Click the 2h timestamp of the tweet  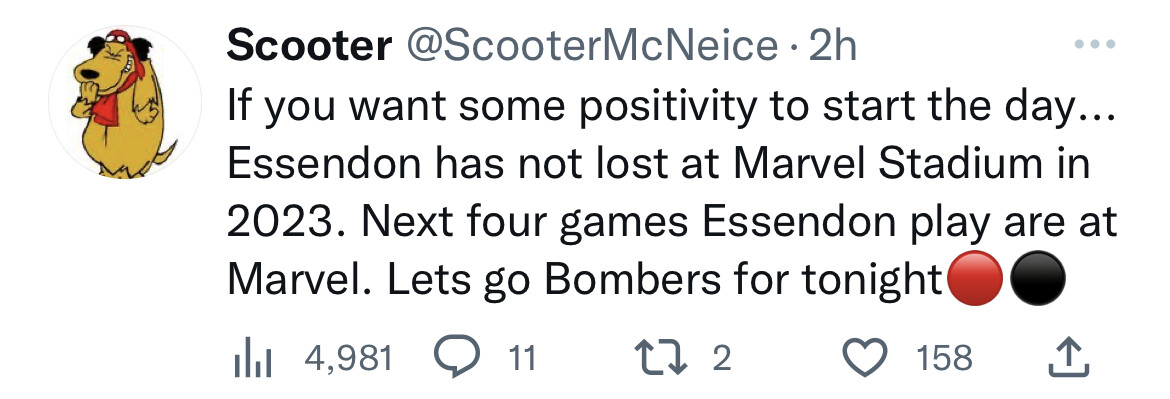coord(833,46)
